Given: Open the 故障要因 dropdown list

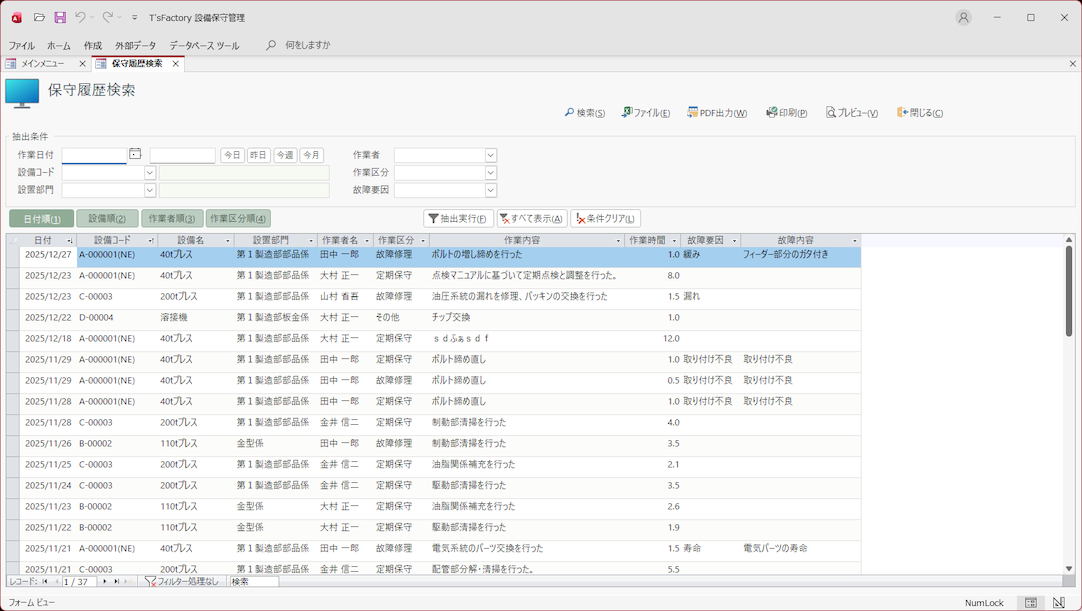Looking at the screenshot, I should 490,190.
